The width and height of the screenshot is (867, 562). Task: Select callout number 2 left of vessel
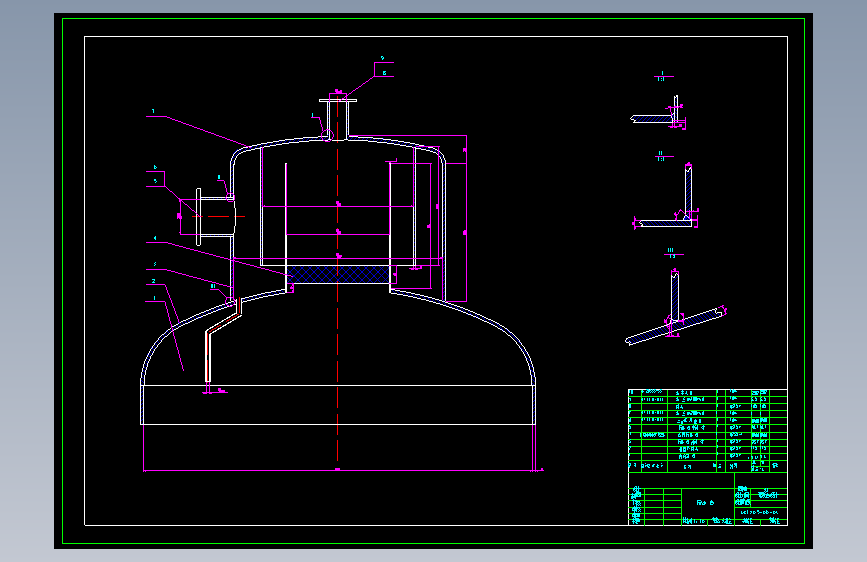coord(154,281)
